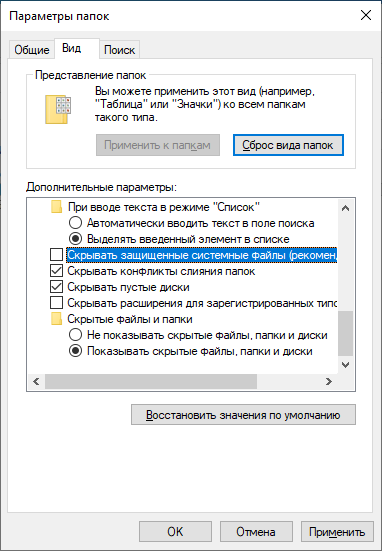Close the Параметры папок dialog
This screenshot has width=382, height=551.
[x=366, y=15]
